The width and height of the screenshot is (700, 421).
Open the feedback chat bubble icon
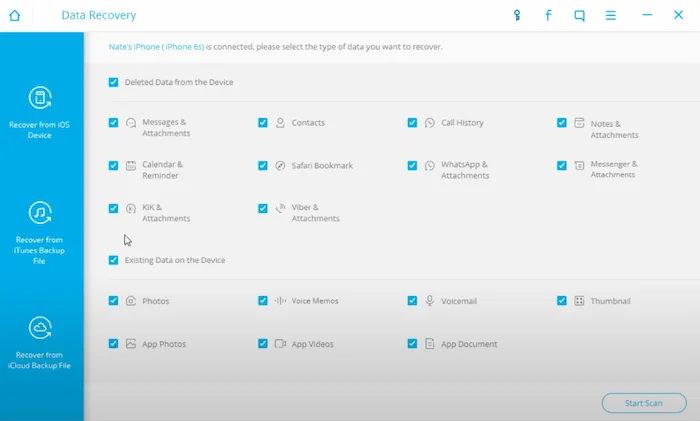(579, 16)
